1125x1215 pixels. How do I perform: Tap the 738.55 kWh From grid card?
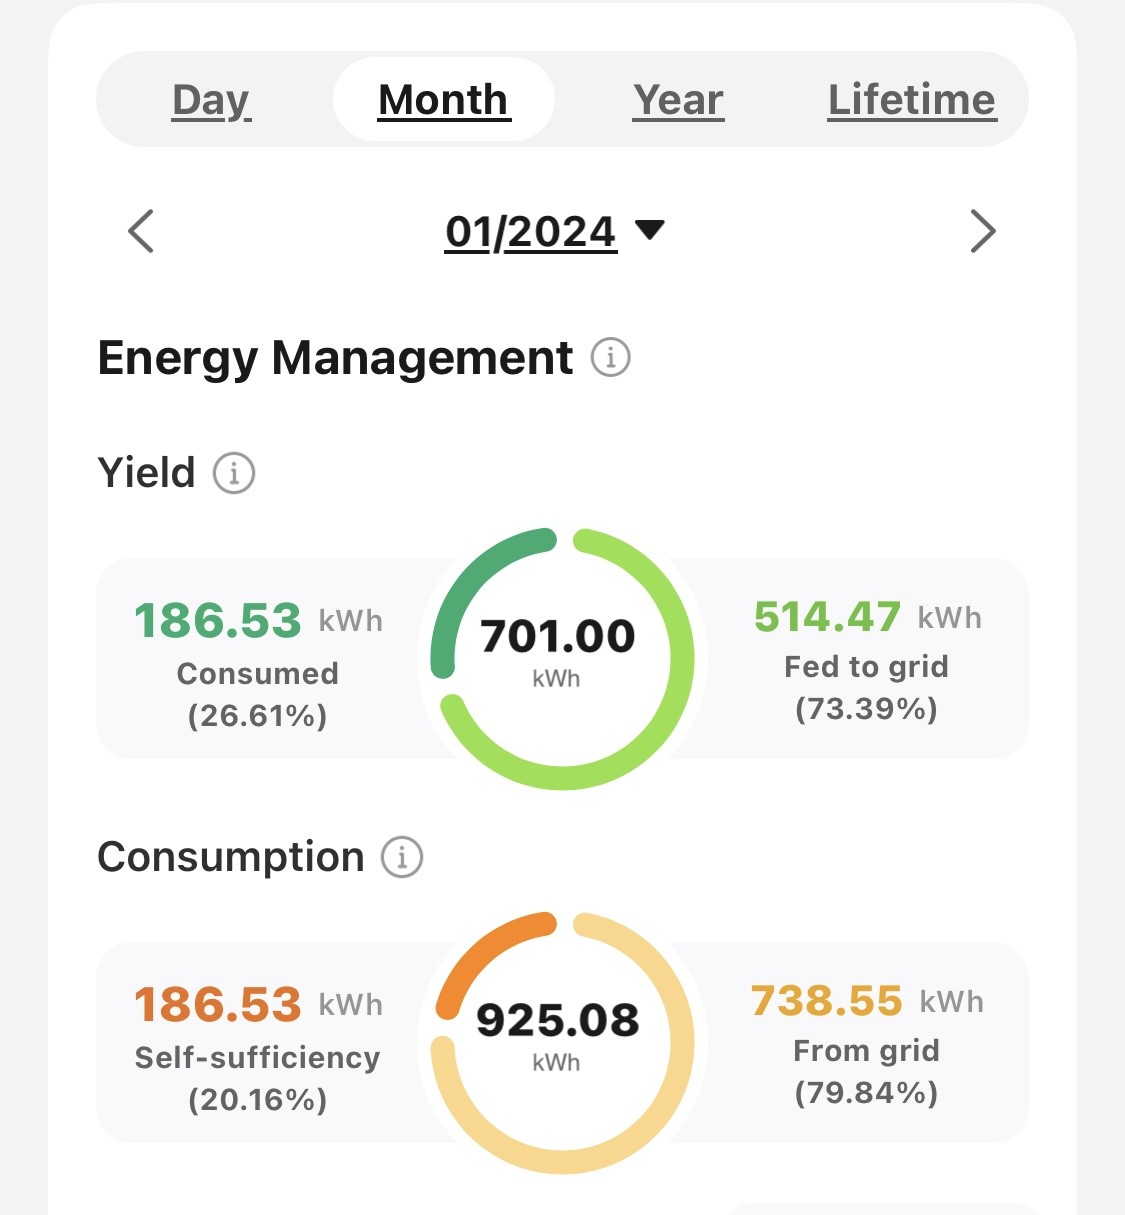[866, 1044]
